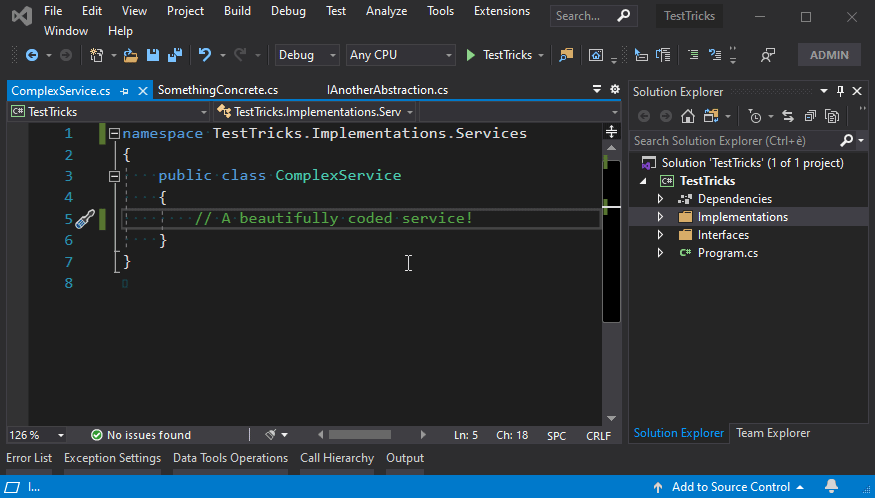Click the No issues found indicator
This screenshot has width=875, height=498.
141,435
